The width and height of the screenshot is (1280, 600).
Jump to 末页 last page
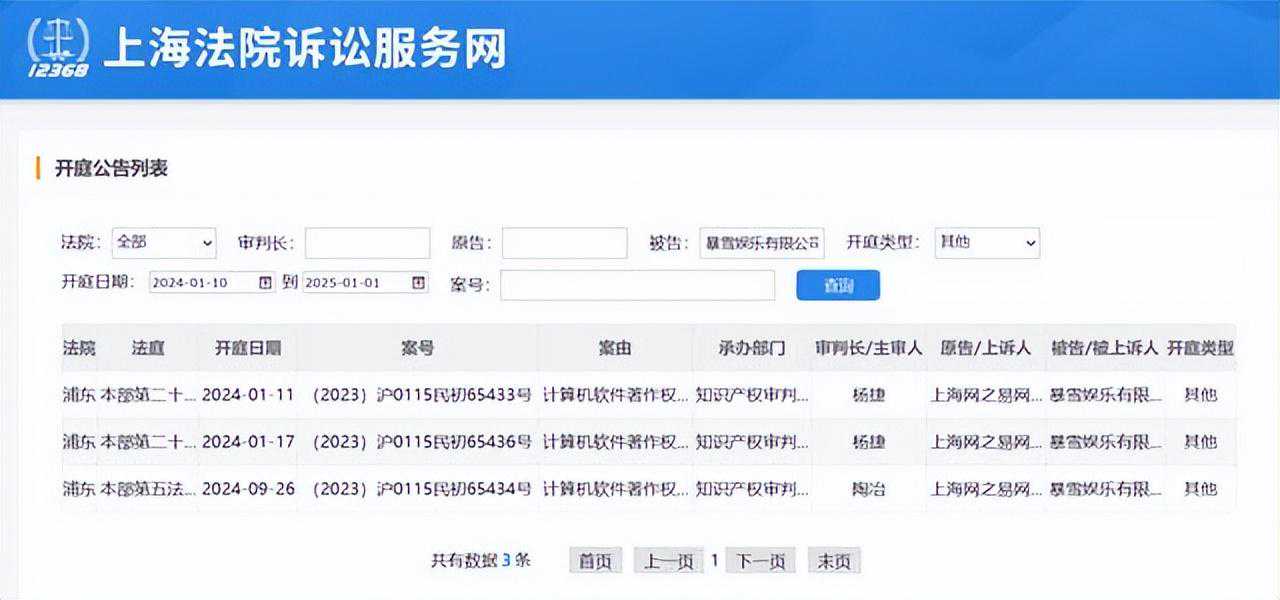tap(834, 561)
